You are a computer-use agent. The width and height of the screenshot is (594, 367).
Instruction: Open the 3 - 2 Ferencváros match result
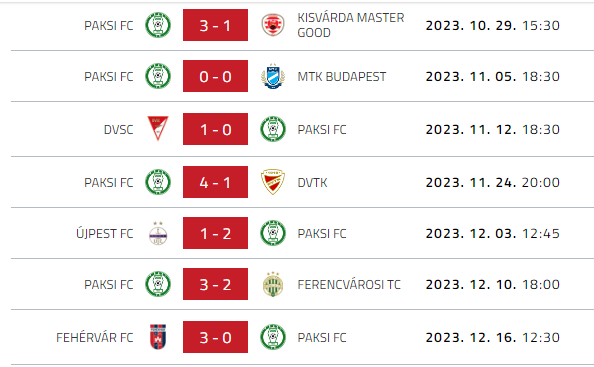tap(215, 284)
